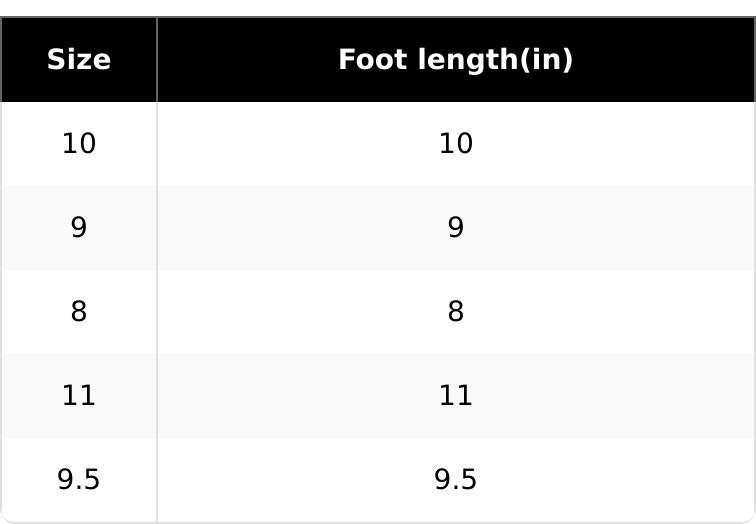
Task: Click the divider between the two header cells
Action: [x=157, y=60]
